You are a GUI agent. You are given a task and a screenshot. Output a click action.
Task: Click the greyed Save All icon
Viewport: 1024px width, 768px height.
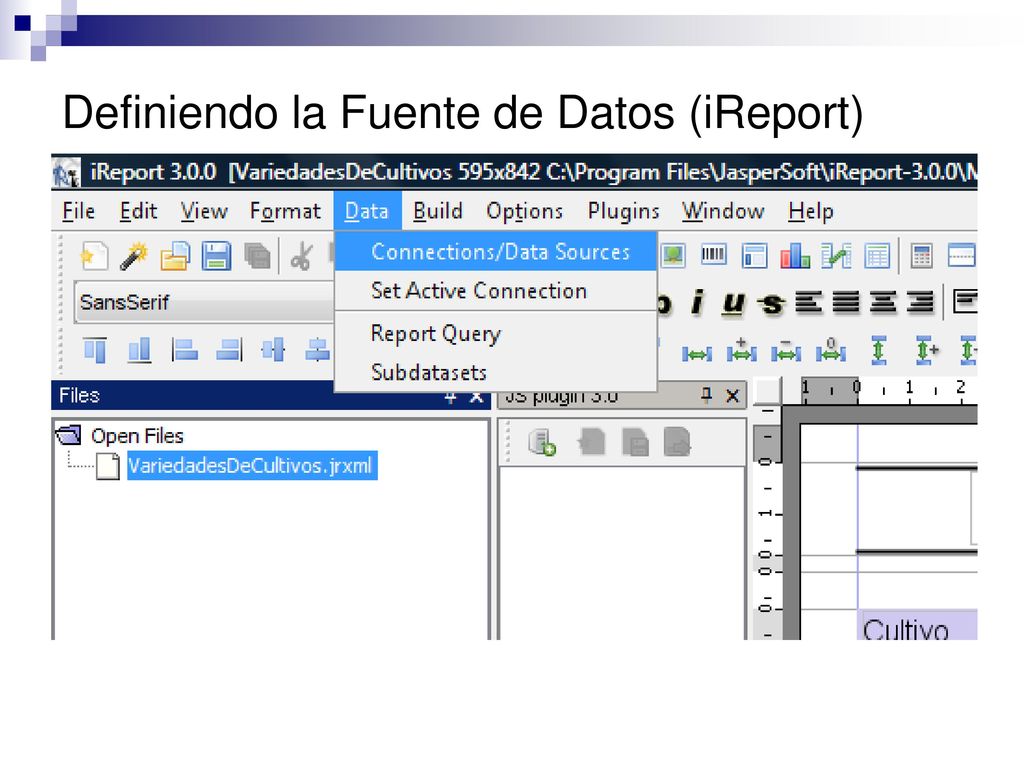[x=257, y=256]
